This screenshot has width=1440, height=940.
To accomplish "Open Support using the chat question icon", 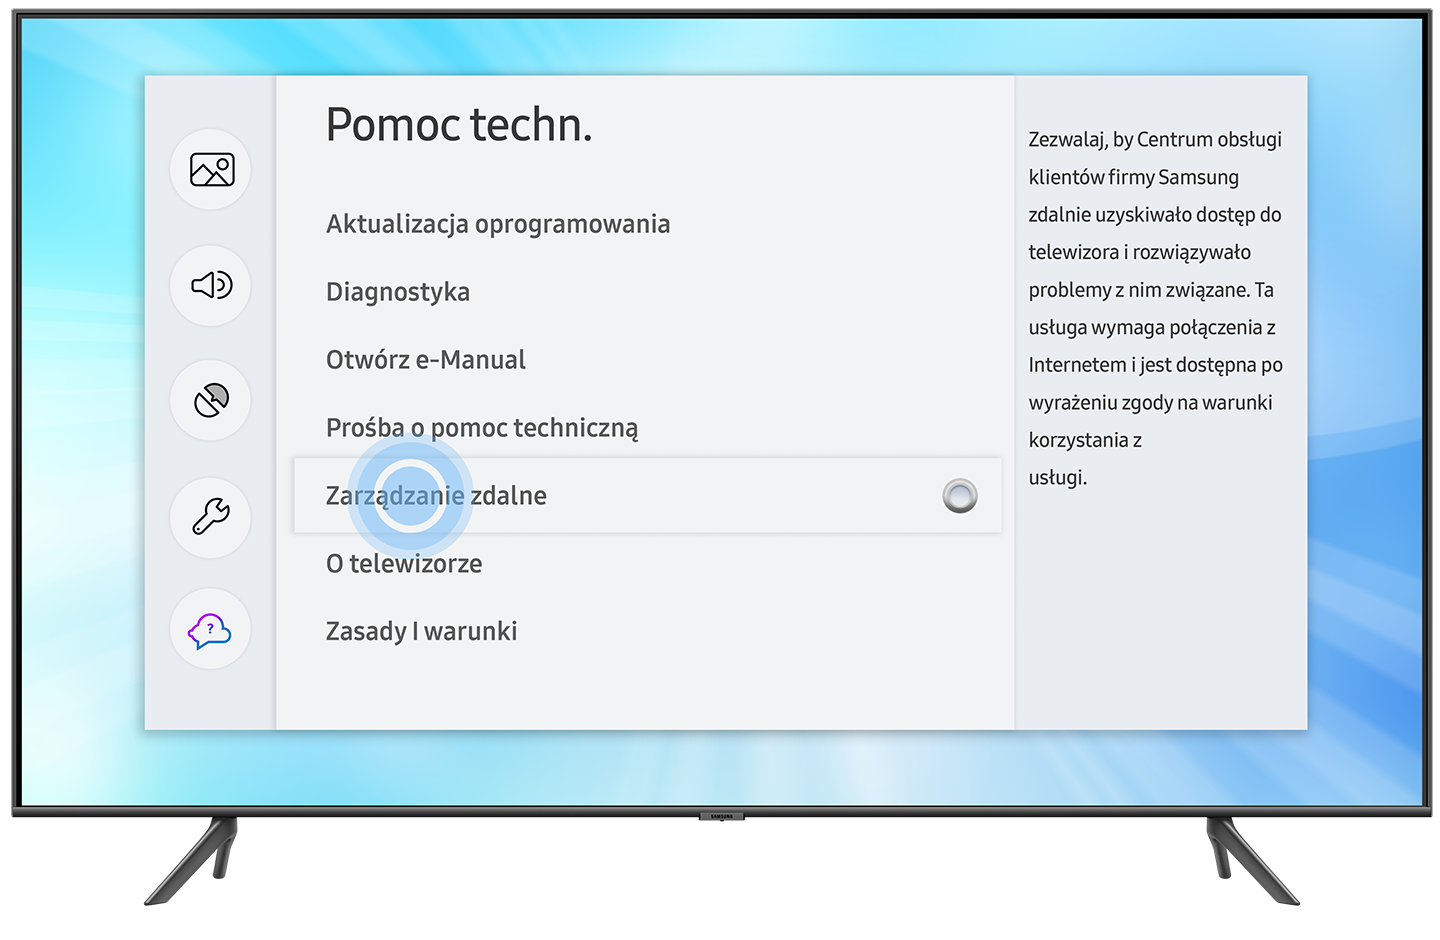I will click(x=210, y=629).
